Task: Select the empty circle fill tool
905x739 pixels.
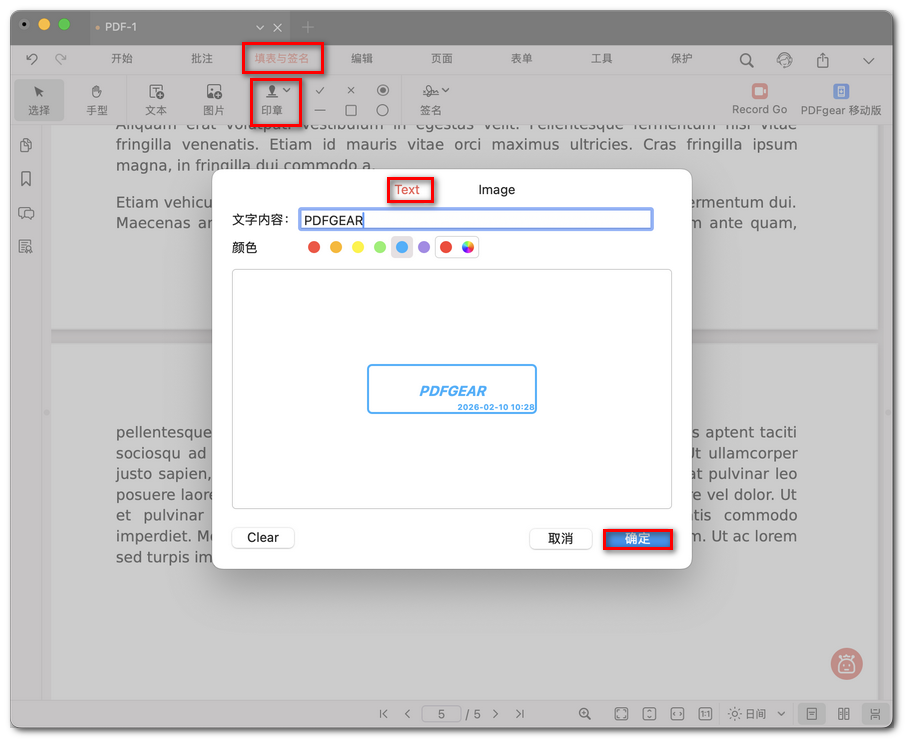Action: pos(382,110)
